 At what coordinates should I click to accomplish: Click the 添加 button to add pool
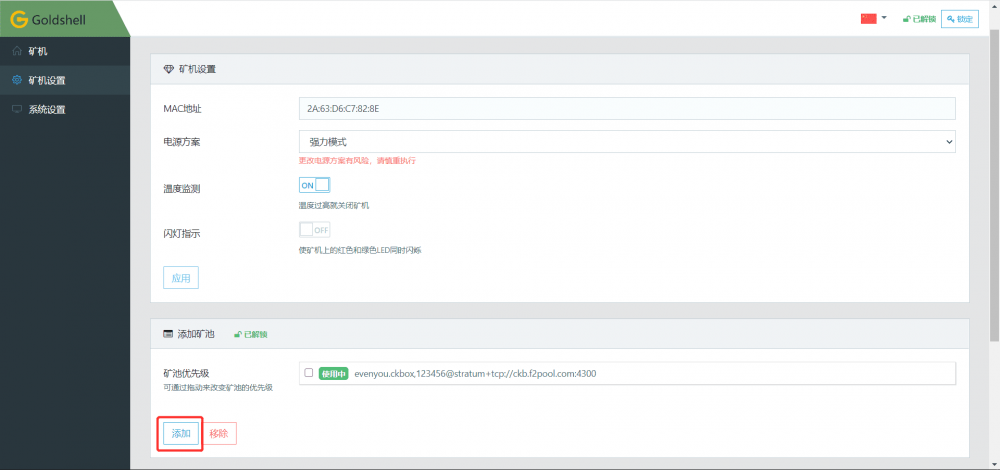(181, 433)
